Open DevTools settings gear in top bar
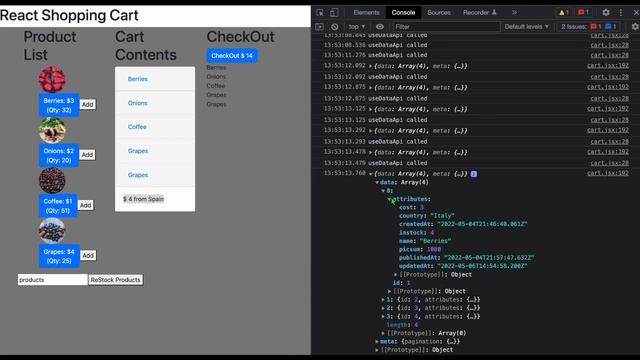This screenshot has height=360, width=640. 606,13
